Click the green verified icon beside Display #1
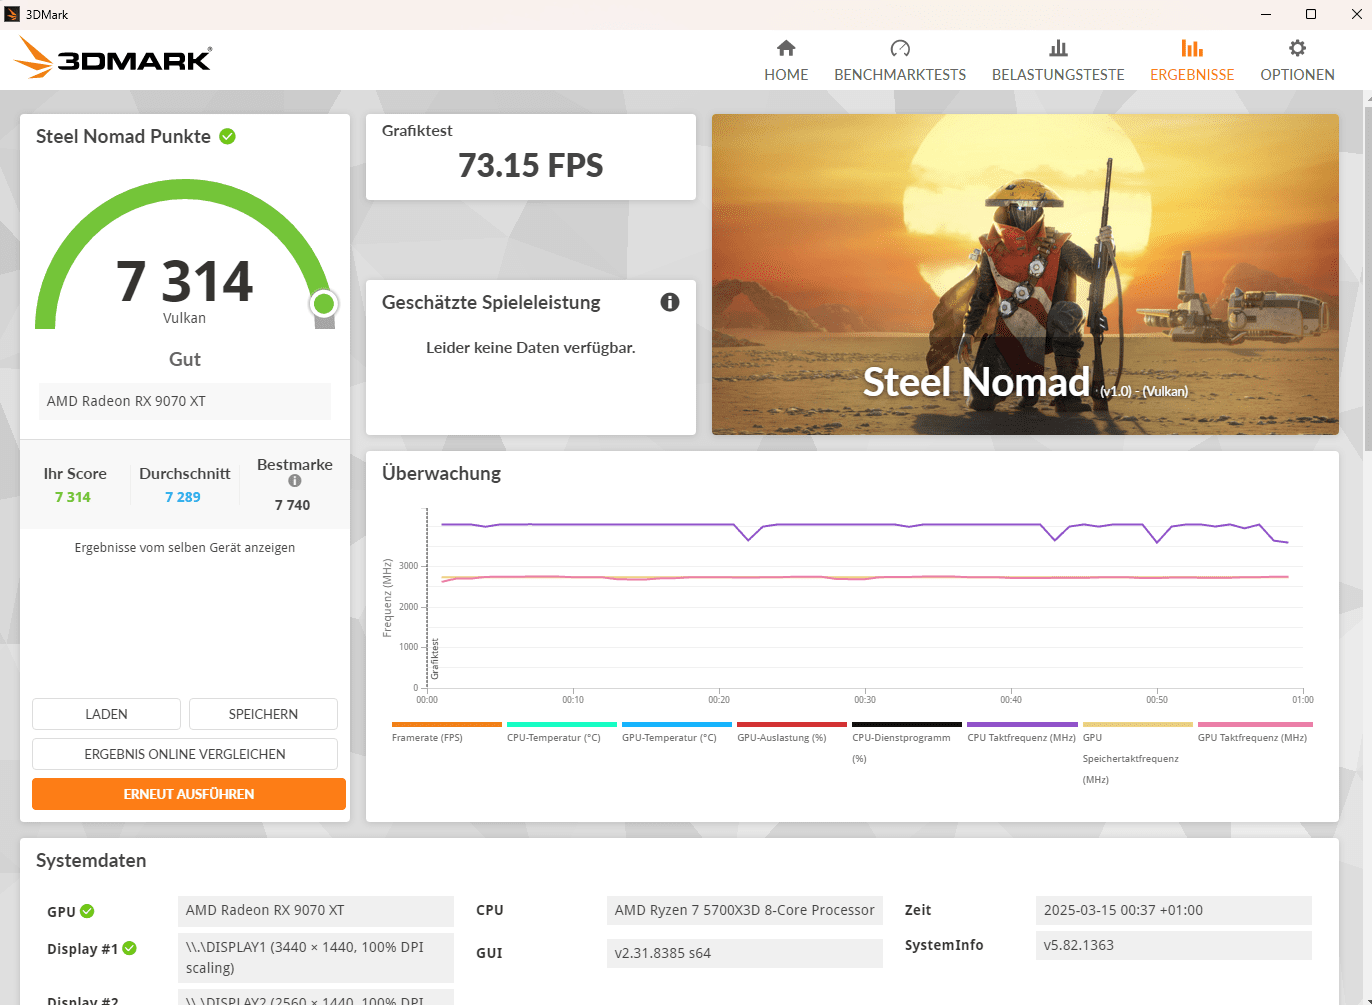Image resolution: width=1372 pixels, height=1005 pixels. (x=130, y=948)
